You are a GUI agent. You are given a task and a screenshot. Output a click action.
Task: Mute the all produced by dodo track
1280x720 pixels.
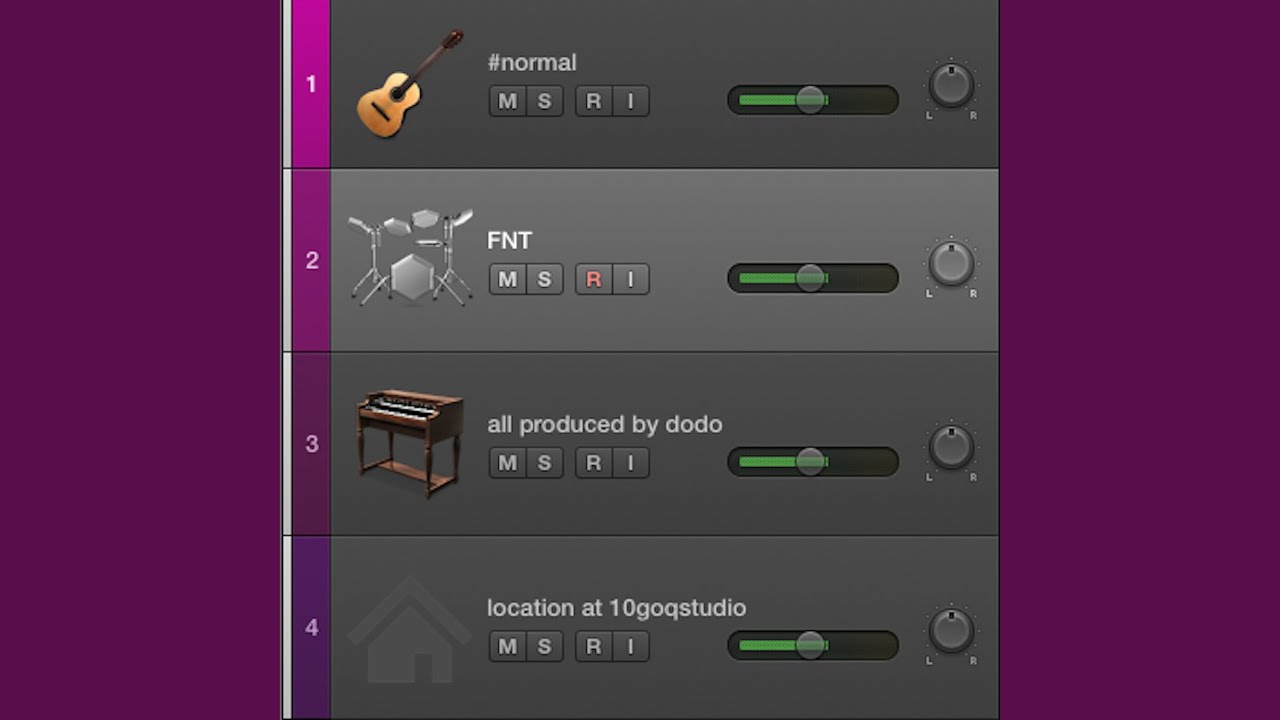coord(507,463)
